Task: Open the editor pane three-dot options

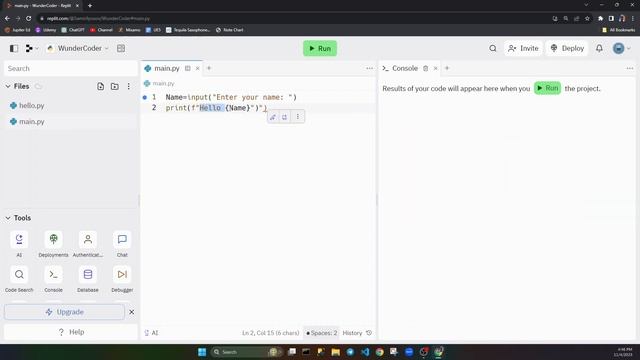Action: (x=369, y=68)
